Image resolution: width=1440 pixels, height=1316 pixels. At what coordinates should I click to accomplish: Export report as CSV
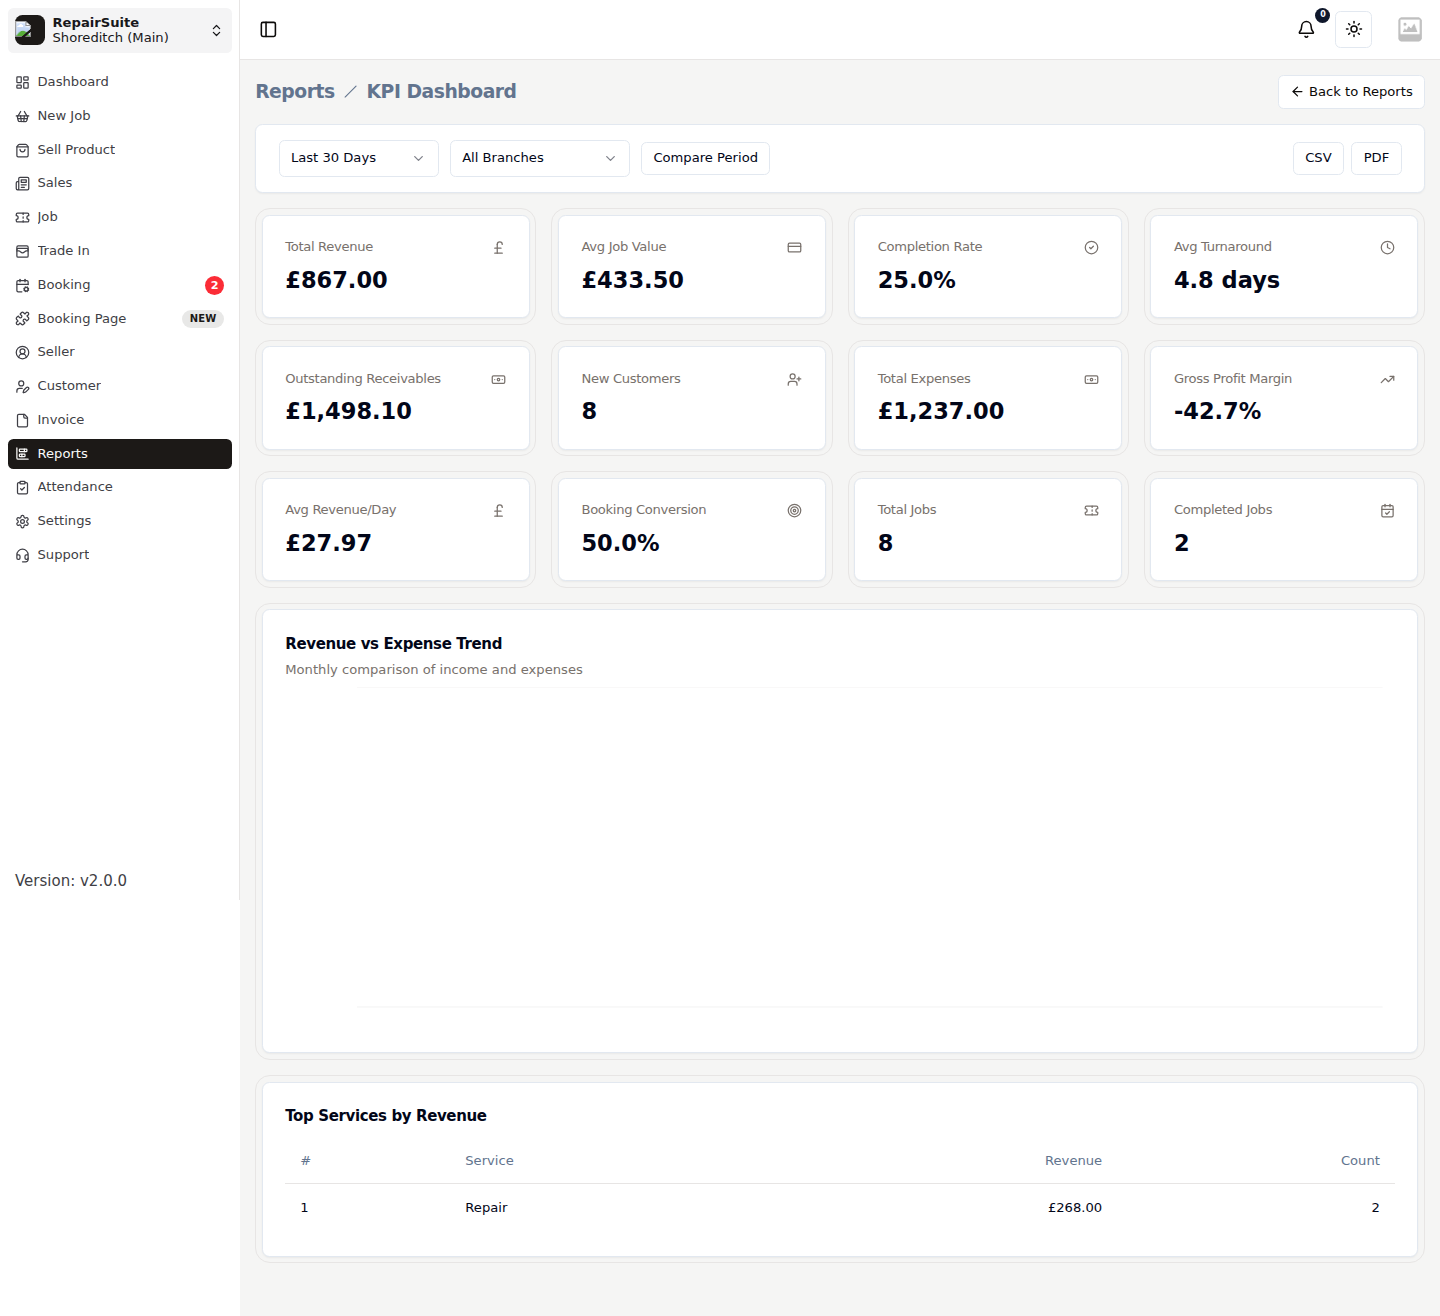1318,158
